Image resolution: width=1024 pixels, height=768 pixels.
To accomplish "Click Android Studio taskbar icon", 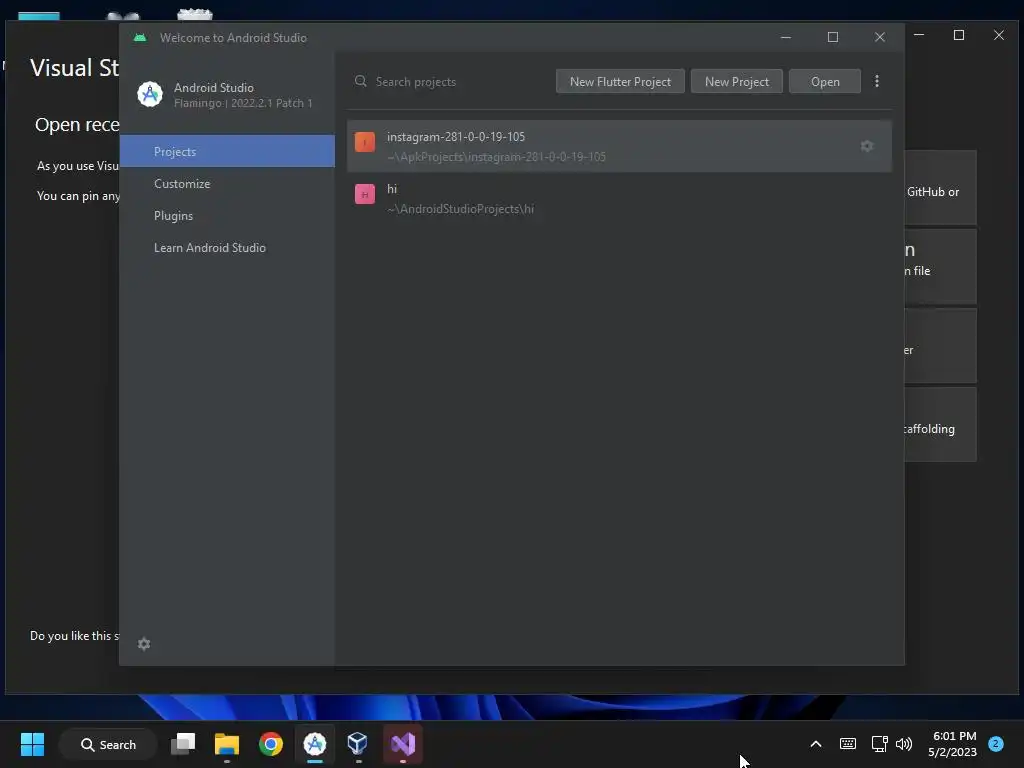I will (x=315, y=744).
